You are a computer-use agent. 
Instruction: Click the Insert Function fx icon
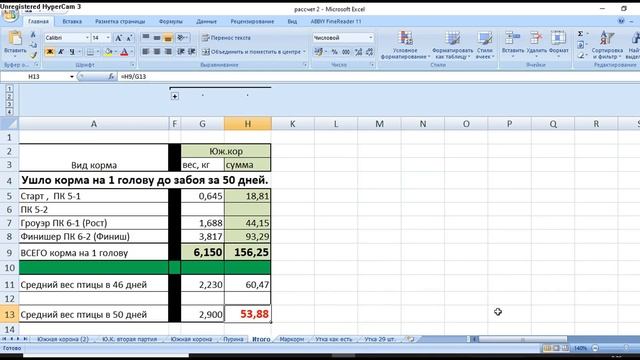[x=111, y=76]
